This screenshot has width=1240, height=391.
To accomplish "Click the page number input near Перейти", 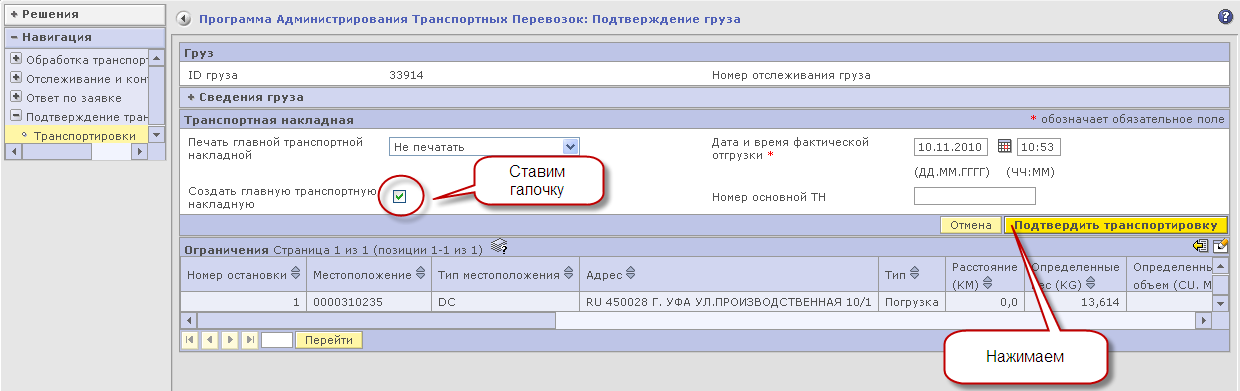I will 276,340.
